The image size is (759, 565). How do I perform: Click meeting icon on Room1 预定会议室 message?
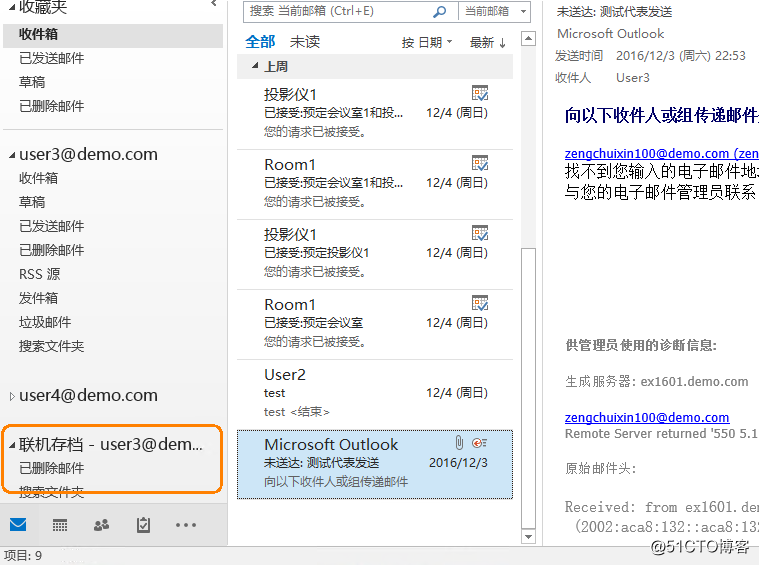click(x=480, y=303)
